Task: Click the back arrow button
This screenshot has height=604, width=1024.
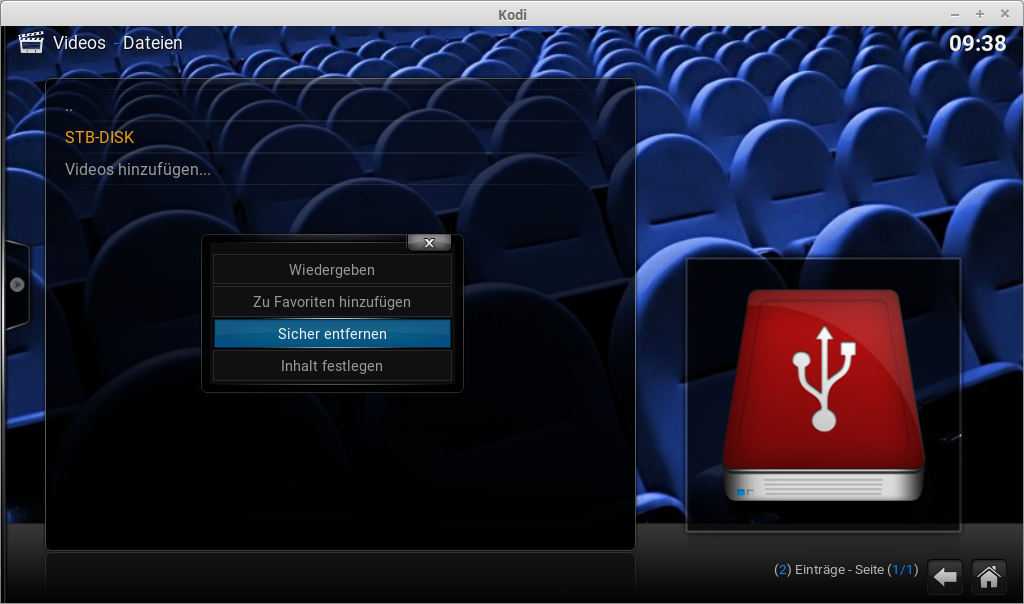Action: [945, 577]
